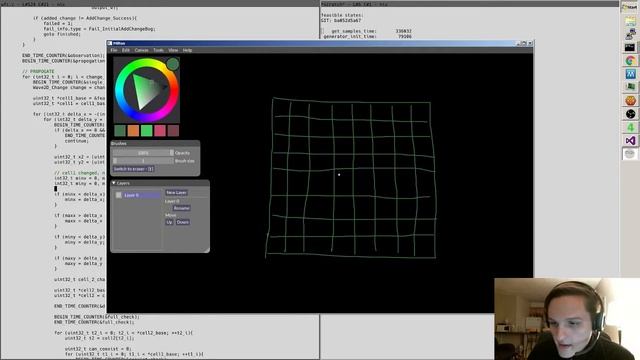Click 'feasible states:' text in right editor
Image resolution: width=640 pixels, height=360 pixels.
click(x=342, y=15)
